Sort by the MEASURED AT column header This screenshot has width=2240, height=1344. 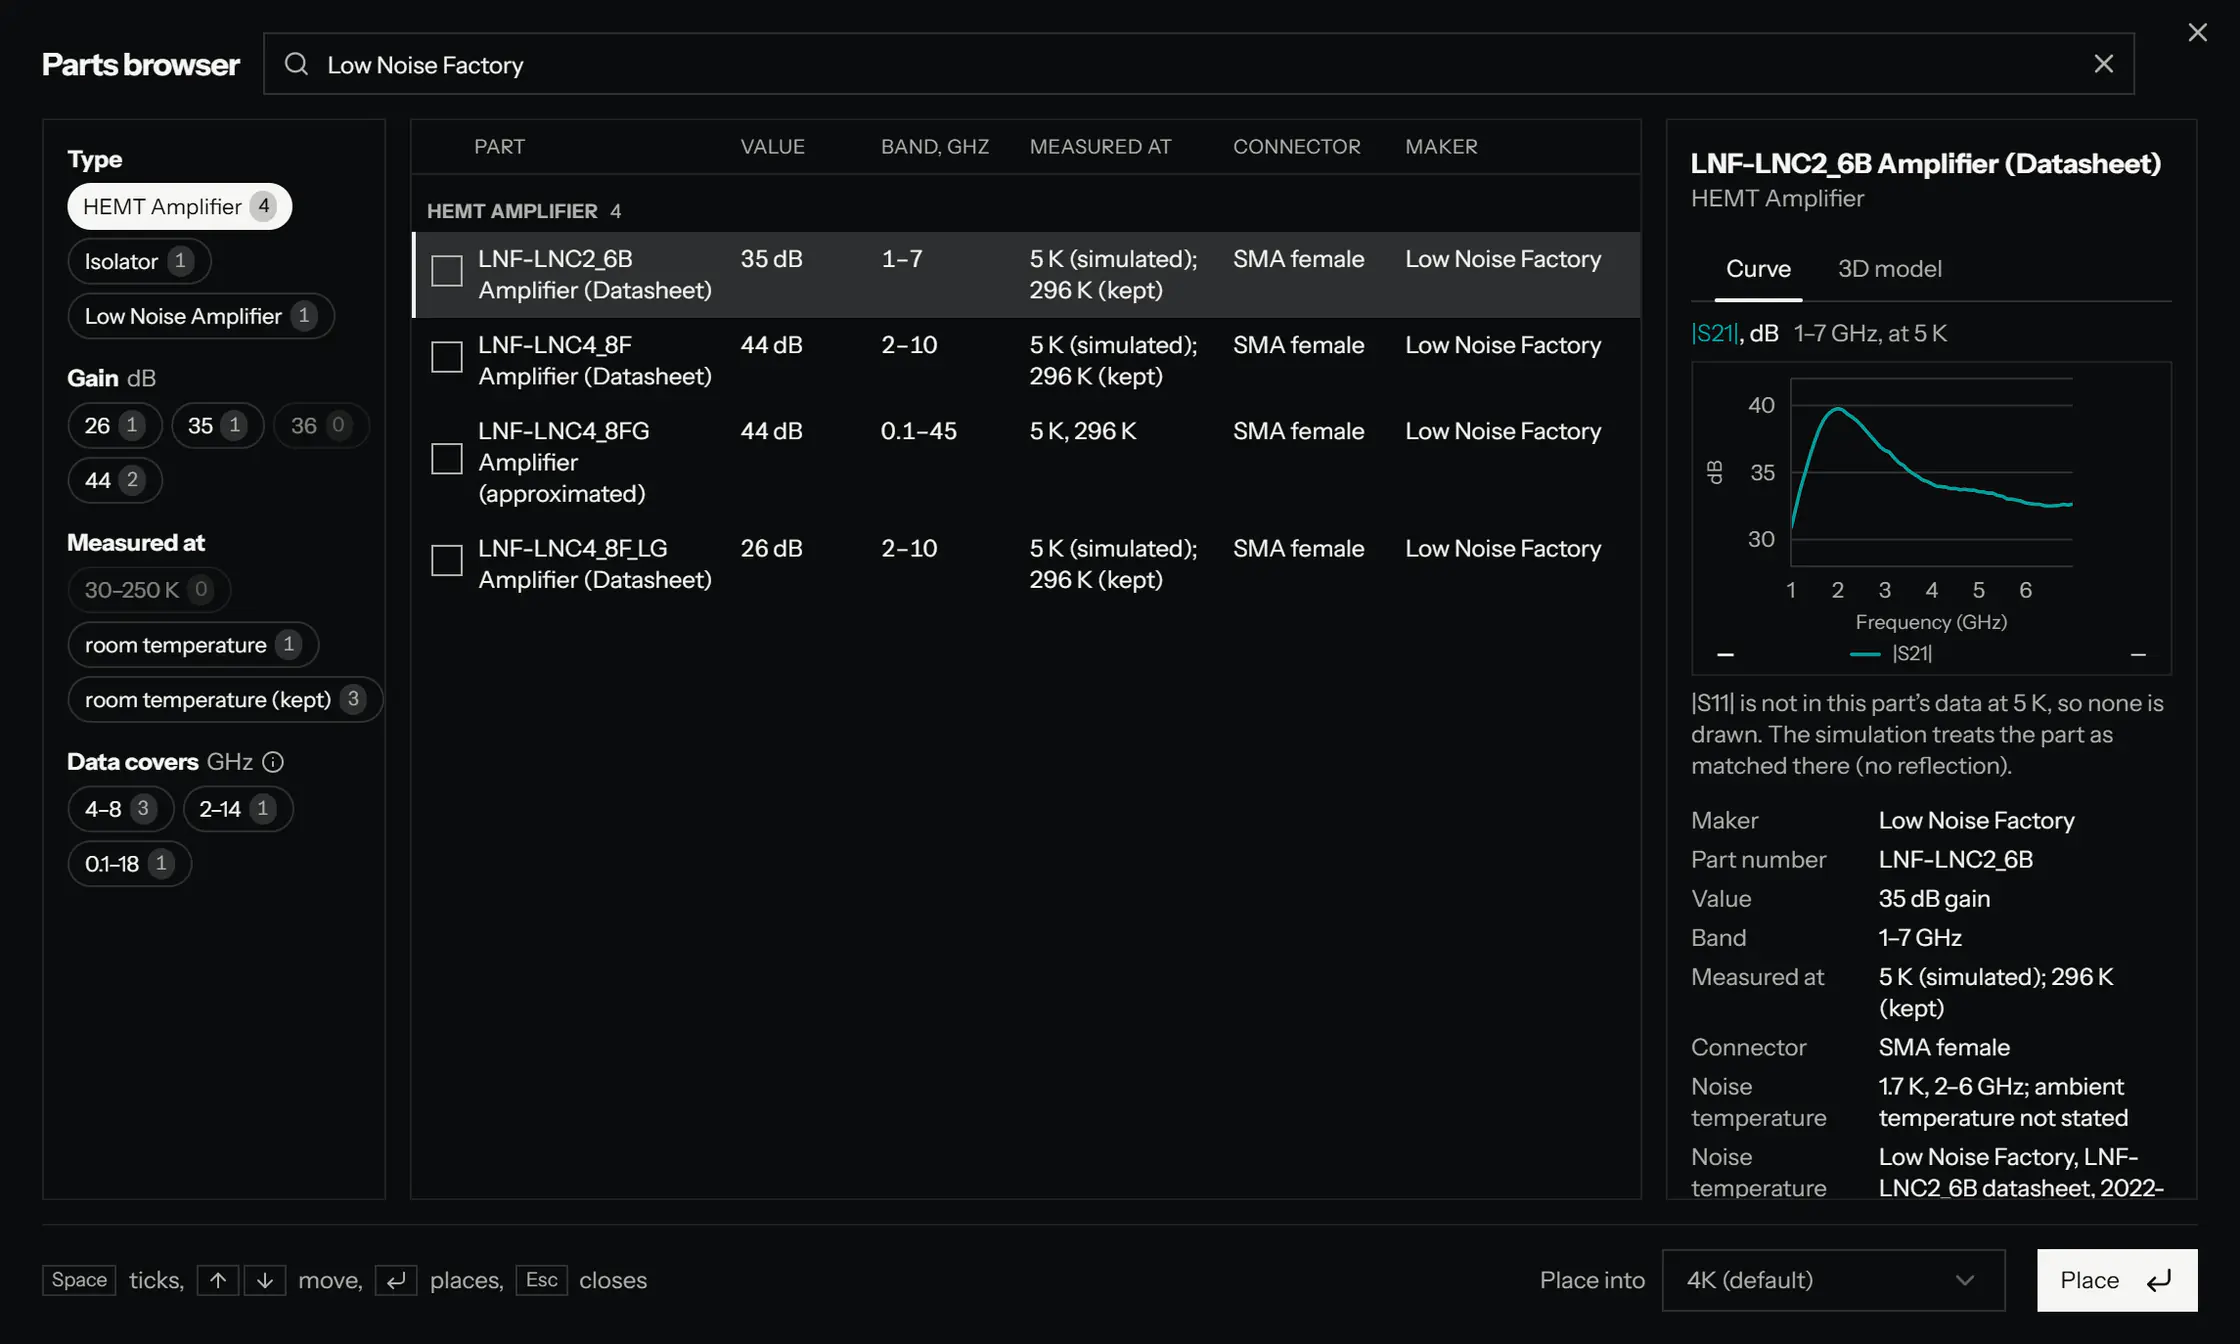pyautogui.click(x=1100, y=147)
